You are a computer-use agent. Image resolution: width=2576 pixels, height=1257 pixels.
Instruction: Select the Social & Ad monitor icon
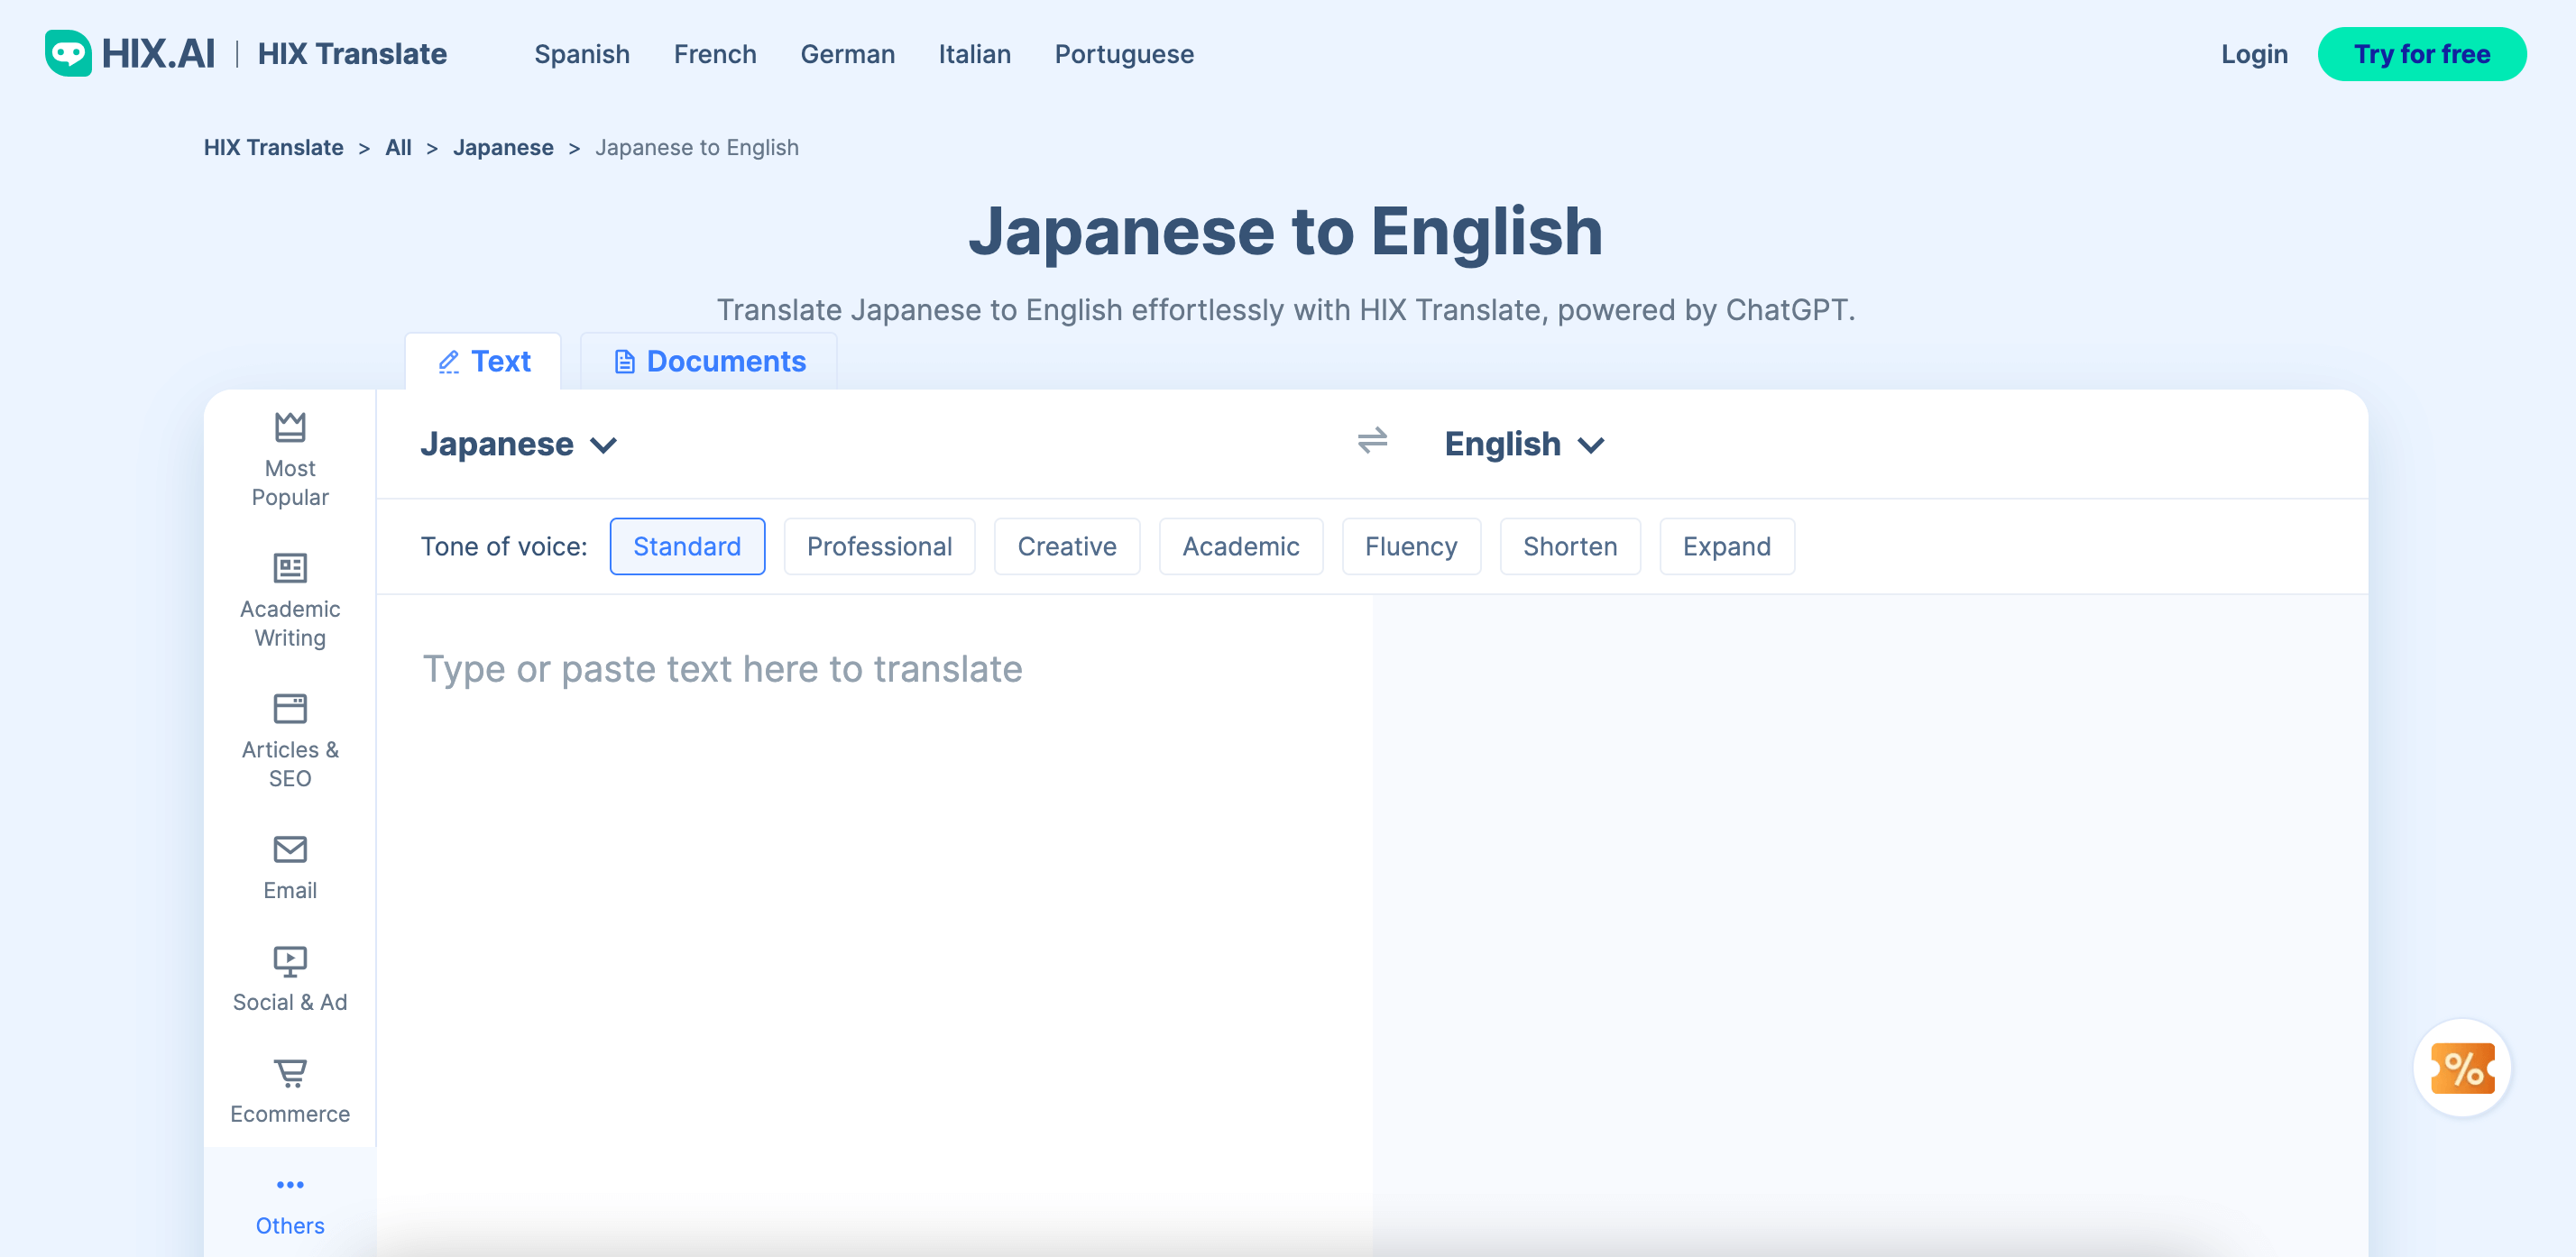coord(290,961)
